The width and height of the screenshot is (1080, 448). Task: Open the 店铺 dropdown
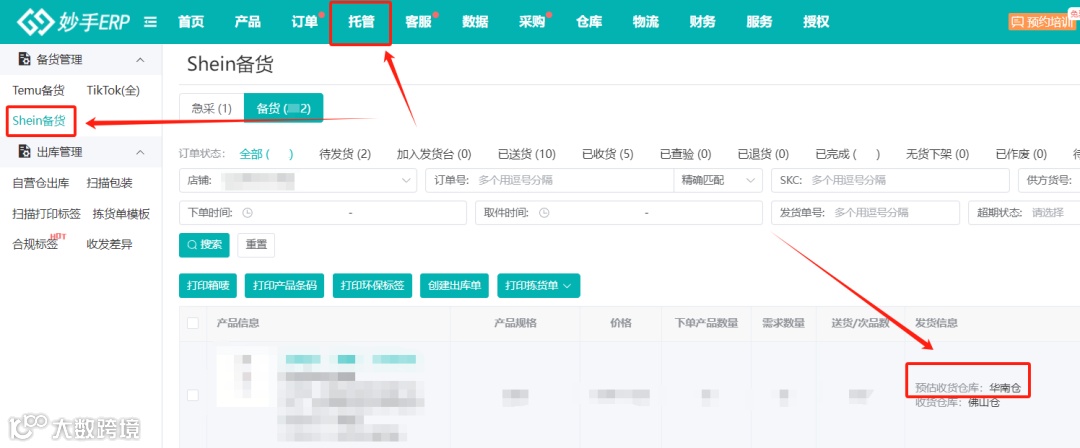298,181
